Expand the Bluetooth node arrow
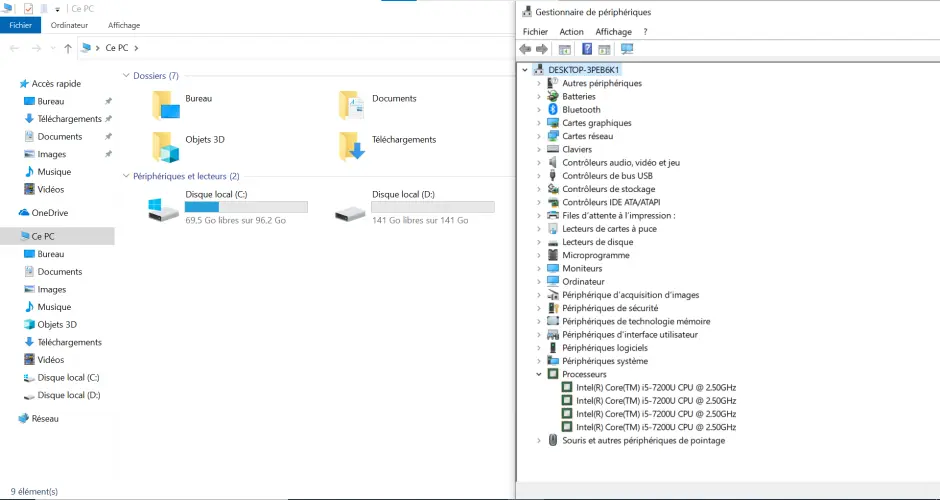This screenshot has height=500, width=940. (539, 110)
